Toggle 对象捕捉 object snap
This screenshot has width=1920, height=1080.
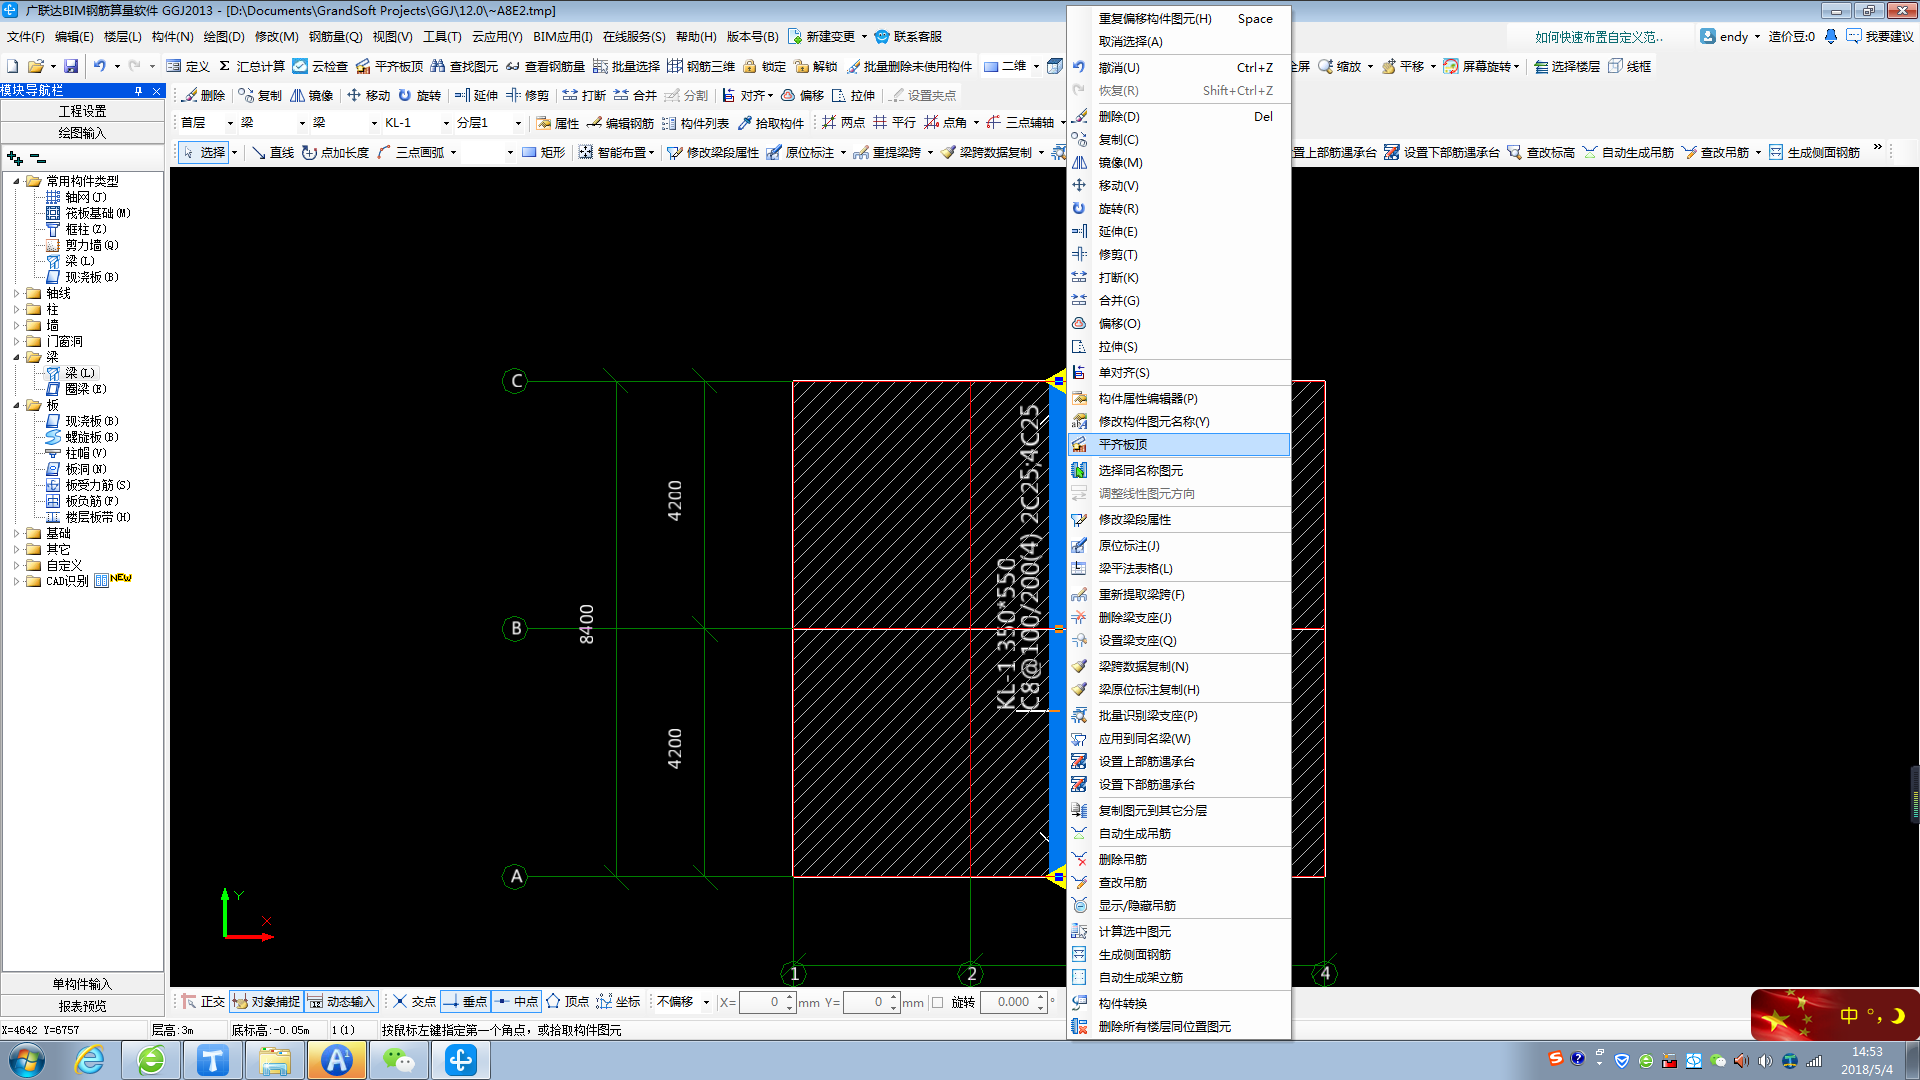tap(266, 1001)
